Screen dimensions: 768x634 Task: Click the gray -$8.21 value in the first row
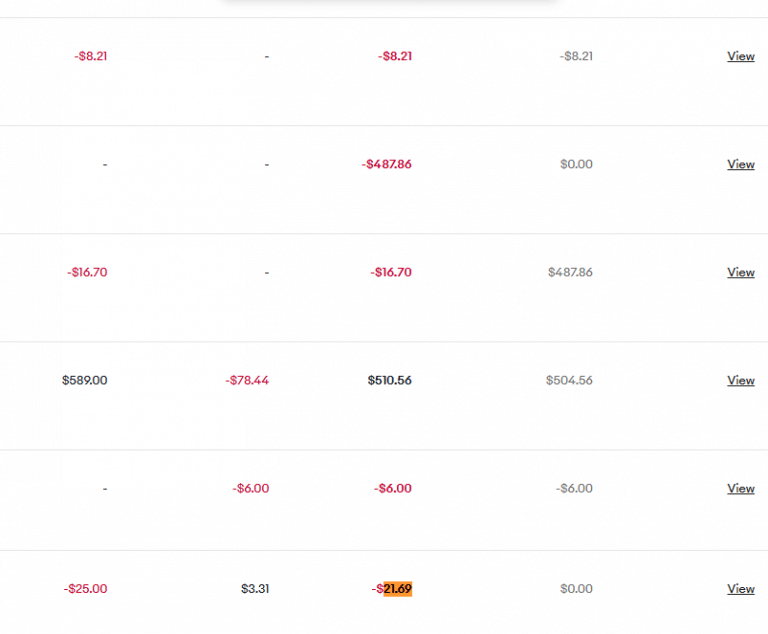click(x=576, y=56)
